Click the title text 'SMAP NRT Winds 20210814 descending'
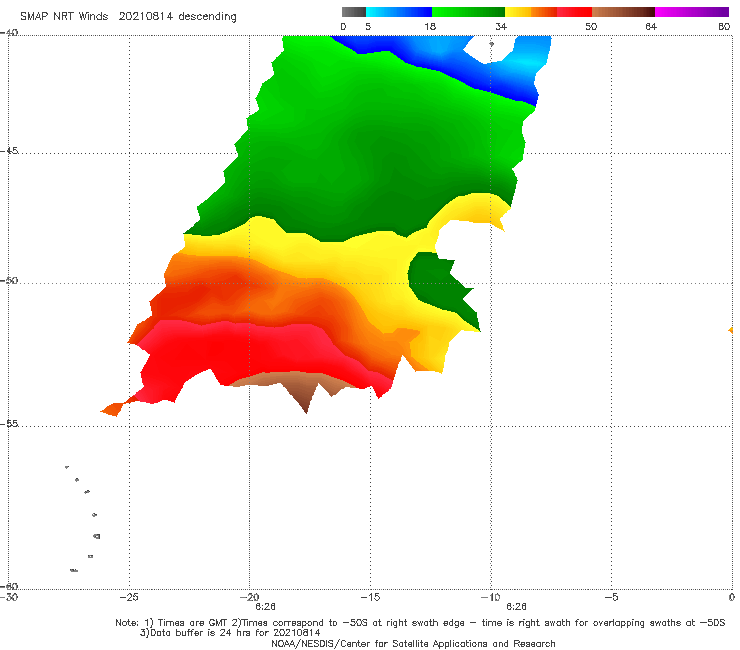740x650 pixels. point(128,16)
